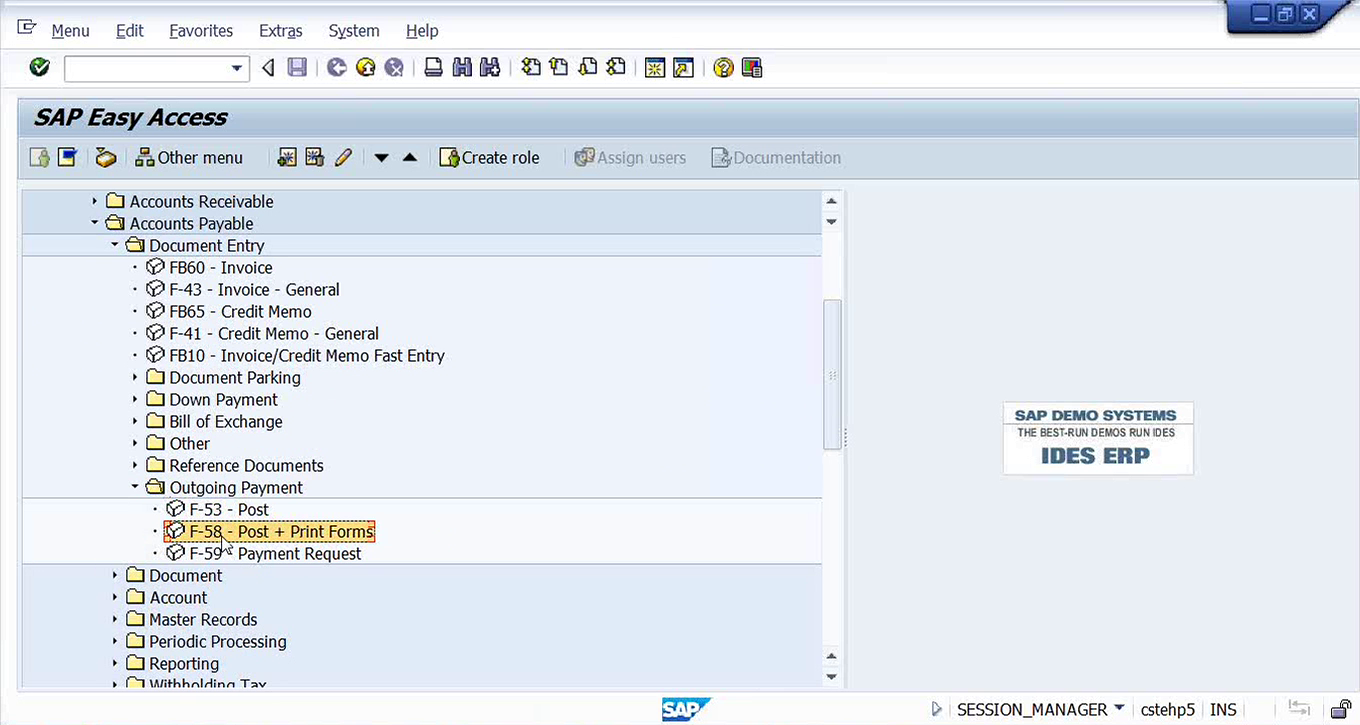
Task: Click the menu icon left of Menu
Action: click(27, 28)
